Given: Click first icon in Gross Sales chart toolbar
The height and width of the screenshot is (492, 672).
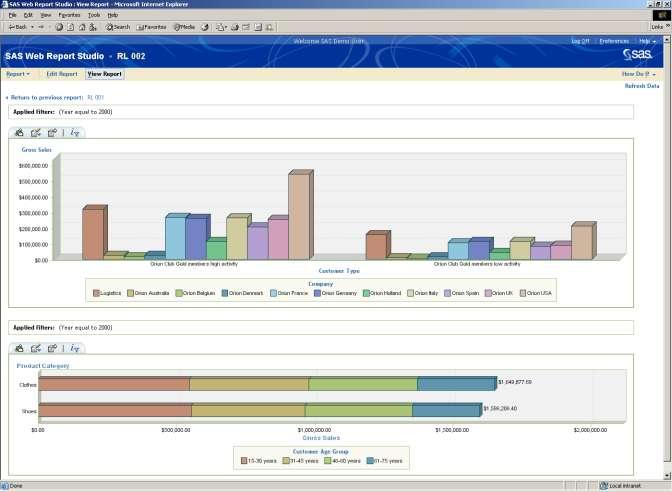Looking at the screenshot, I should pyautogui.click(x=19, y=133).
